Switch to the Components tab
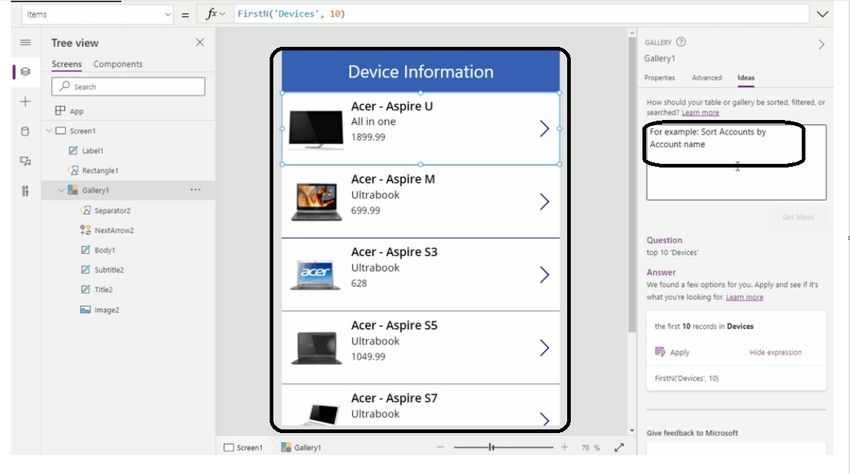 click(x=118, y=64)
